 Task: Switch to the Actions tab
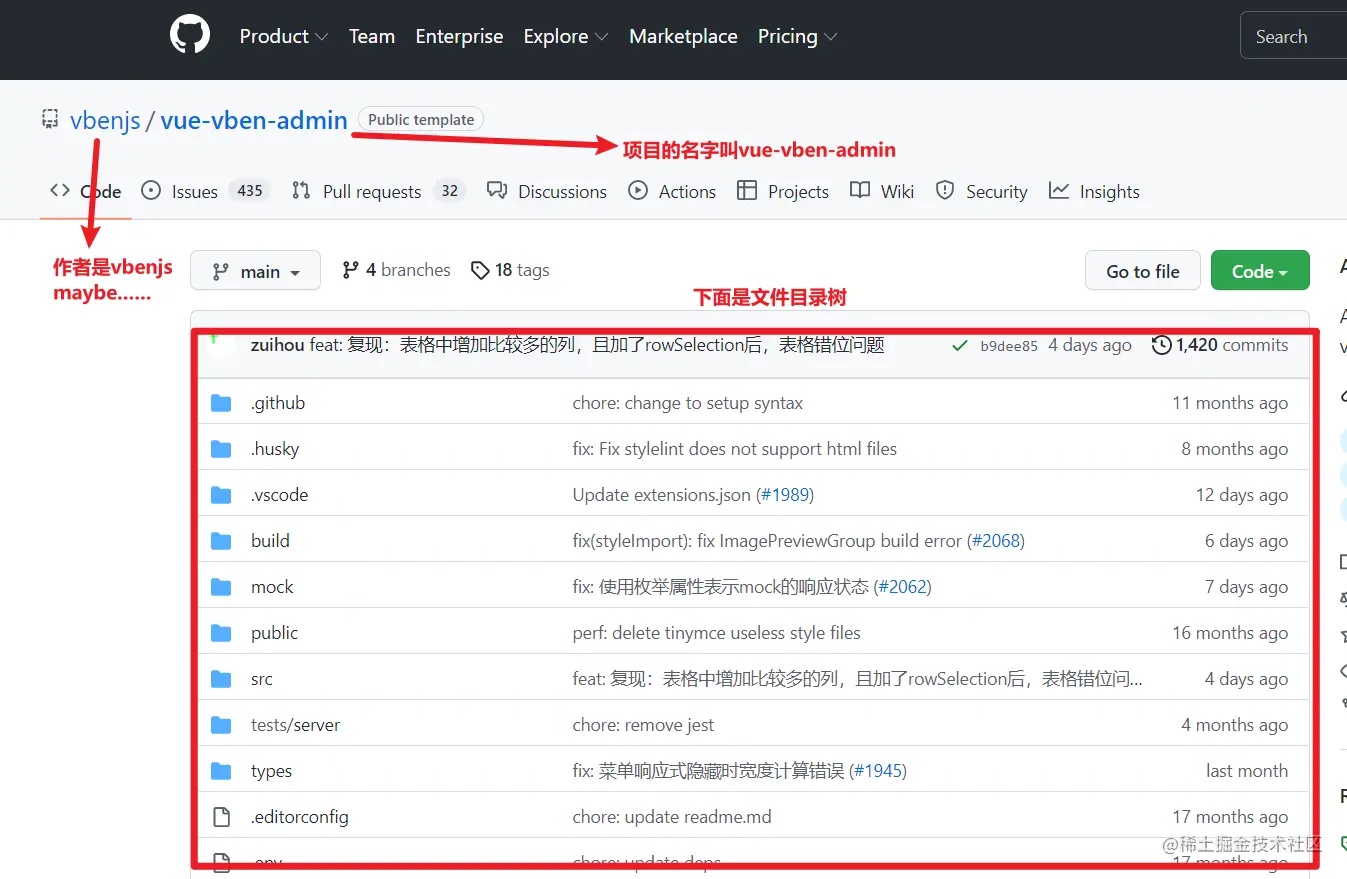click(672, 191)
